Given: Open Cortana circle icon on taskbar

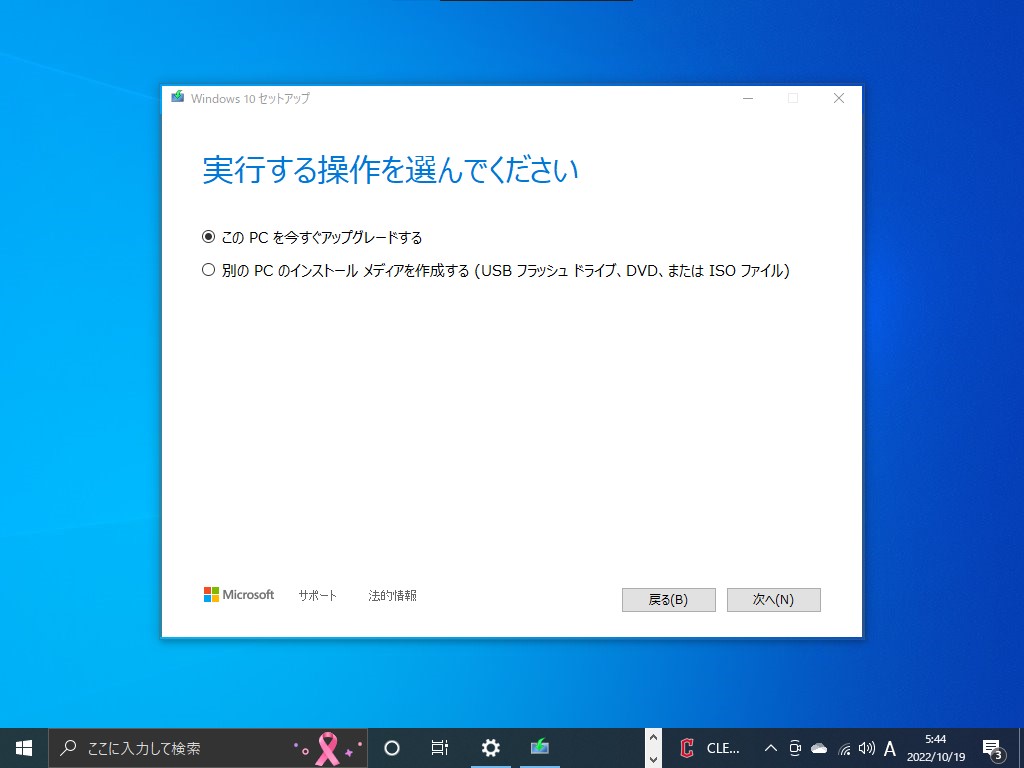Looking at the screenshot, I should [x=392, y=748].
